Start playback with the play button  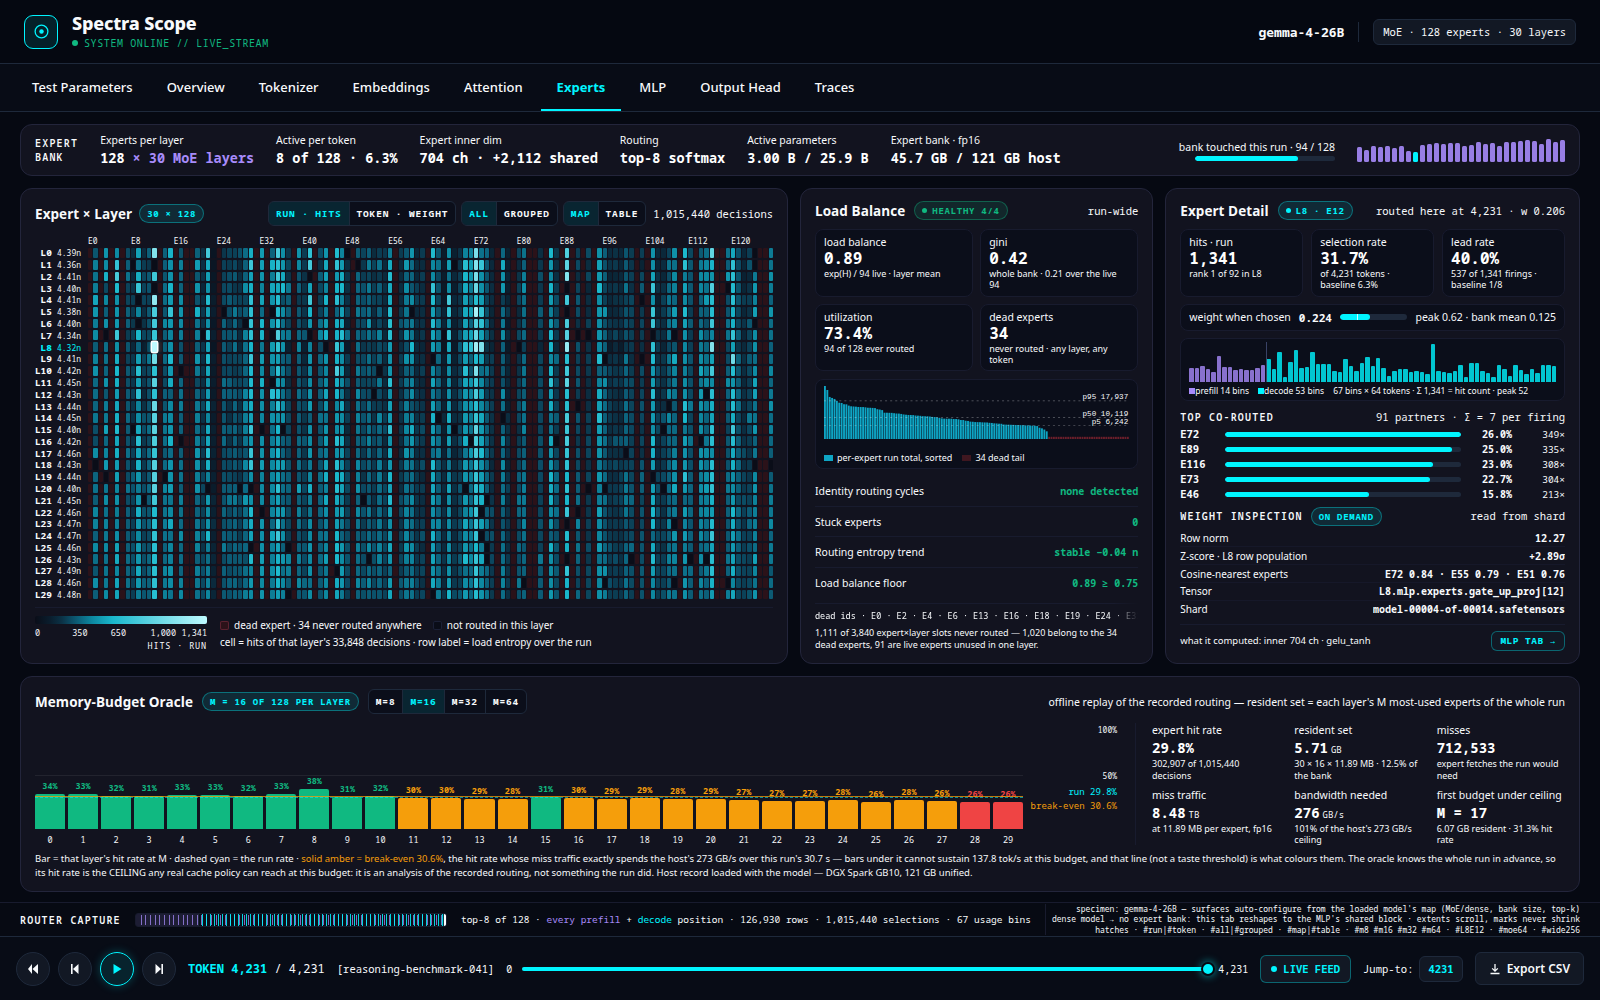[117, 969]
